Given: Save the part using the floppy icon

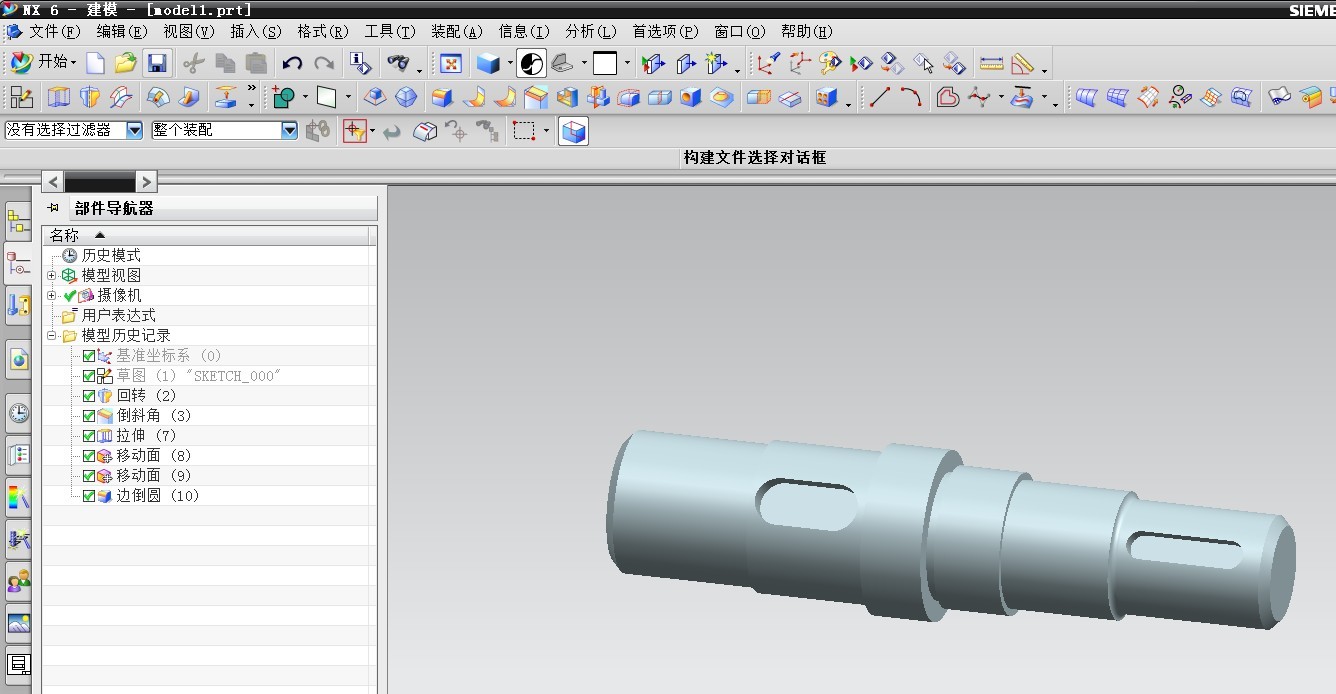Looking at the screenshot, I should coord(157,63).
